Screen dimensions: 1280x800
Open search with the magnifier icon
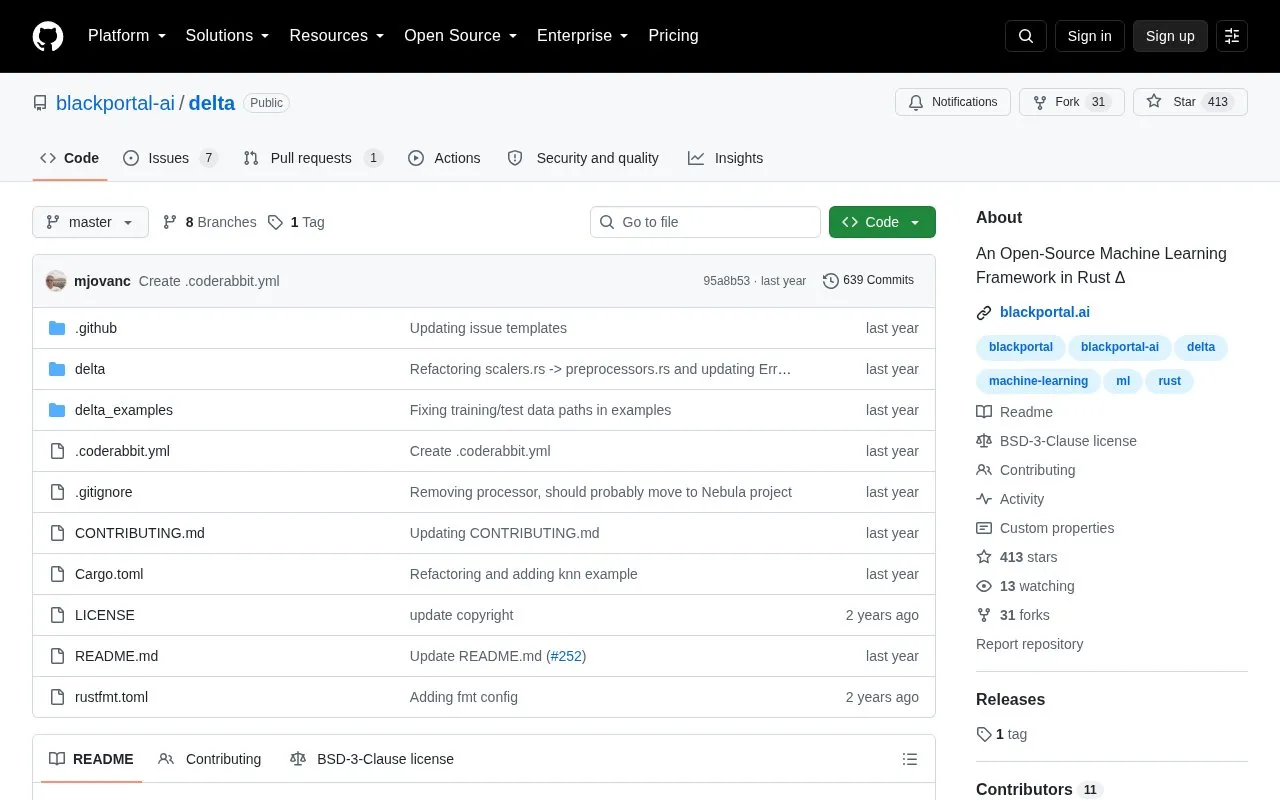point(1026,36)
